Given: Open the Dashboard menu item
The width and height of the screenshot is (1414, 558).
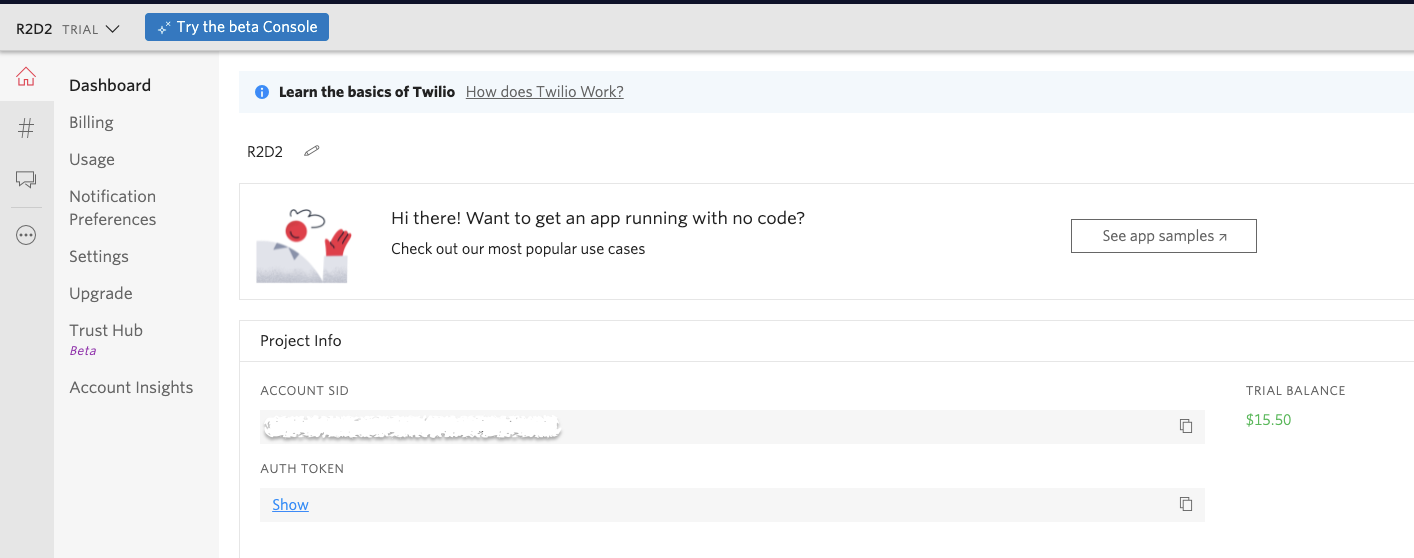Looking at the screenshot, I should point(110,85).
